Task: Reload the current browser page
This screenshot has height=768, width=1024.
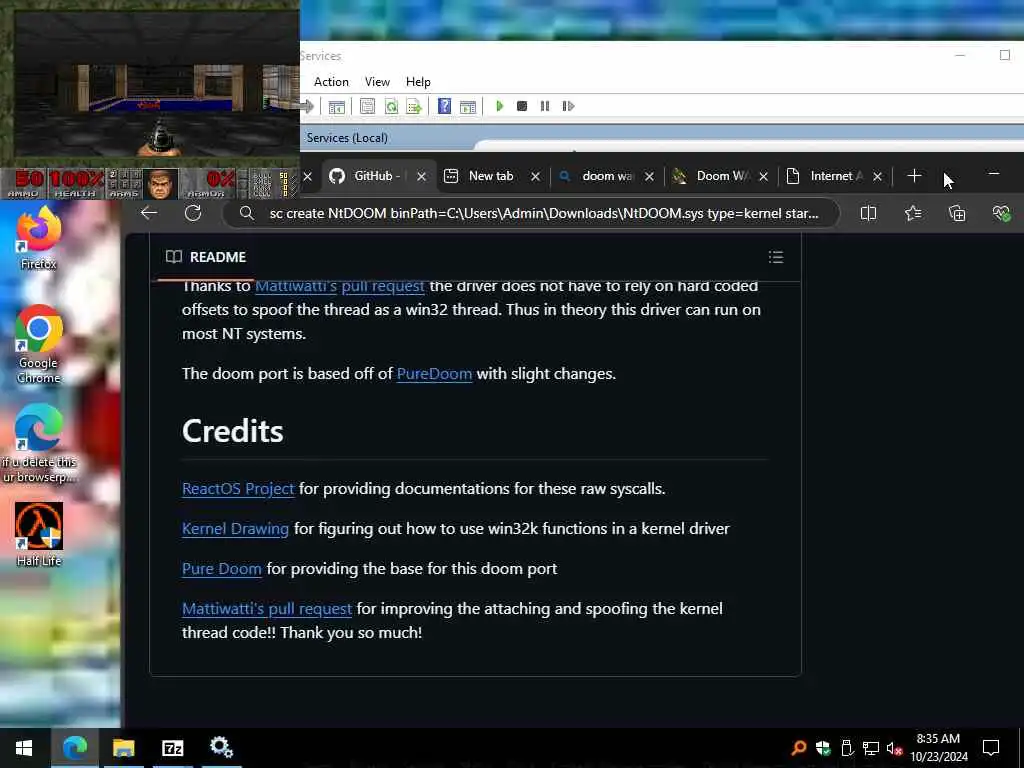Action: [193, 213]
